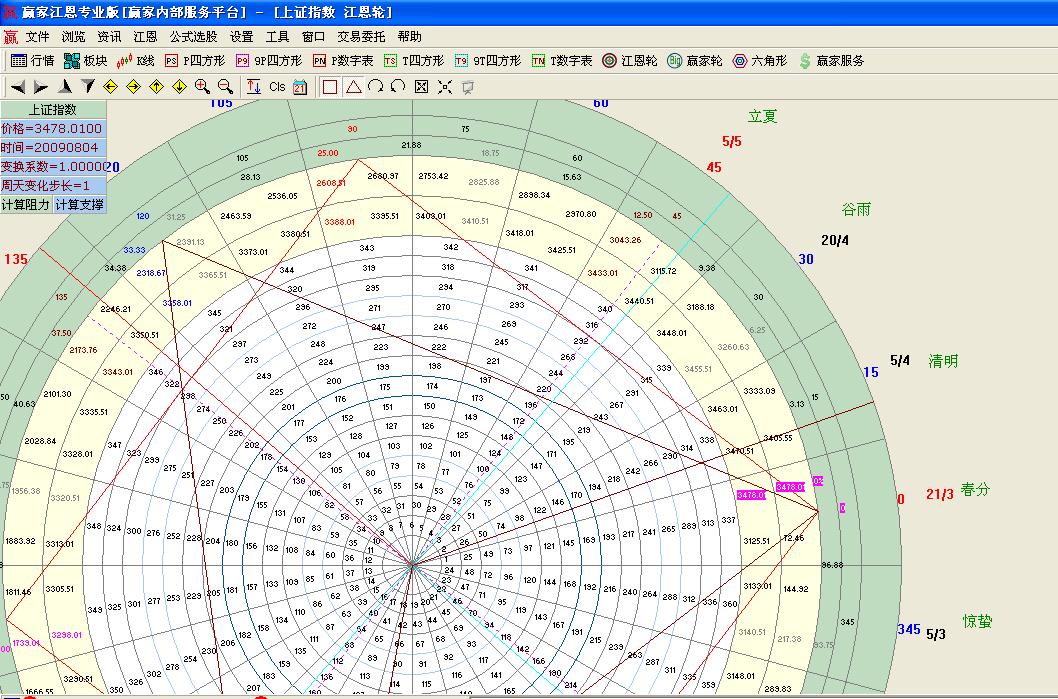Click the calendar date icon

coord(300,87)
